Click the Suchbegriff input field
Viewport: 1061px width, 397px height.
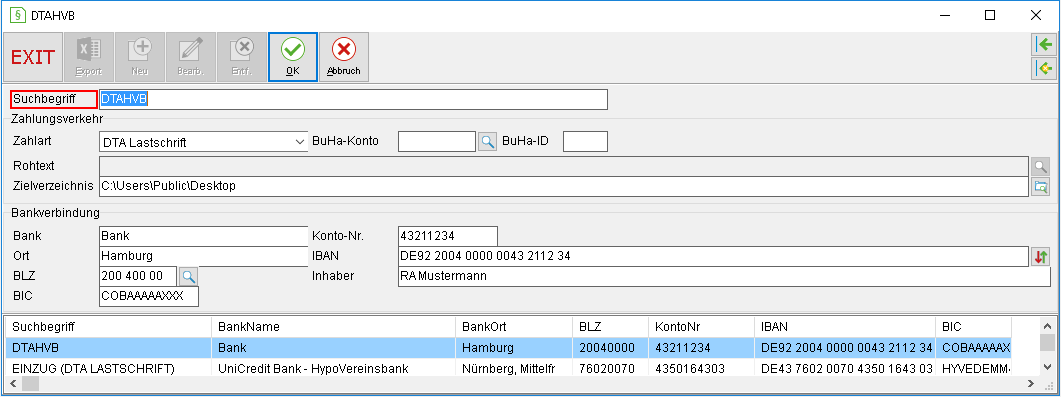(x=353, y=99)
